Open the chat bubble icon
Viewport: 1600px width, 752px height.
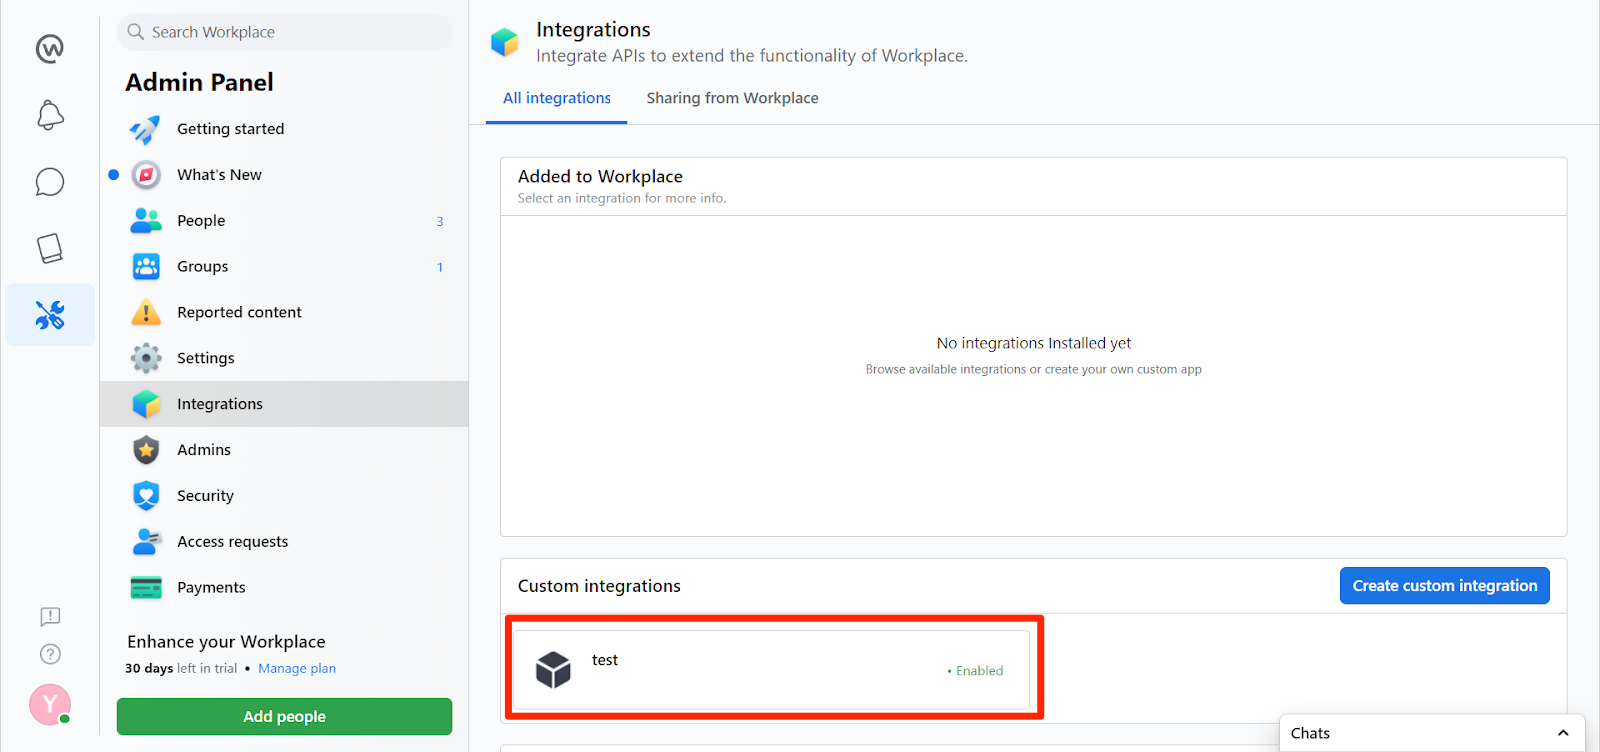pos(50,182)
